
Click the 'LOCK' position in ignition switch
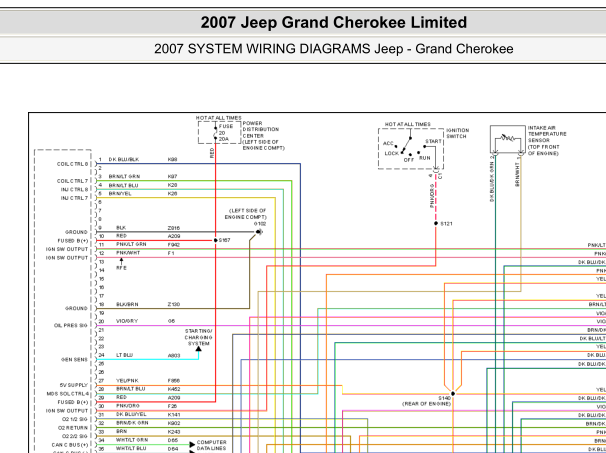tap(392, 153)
